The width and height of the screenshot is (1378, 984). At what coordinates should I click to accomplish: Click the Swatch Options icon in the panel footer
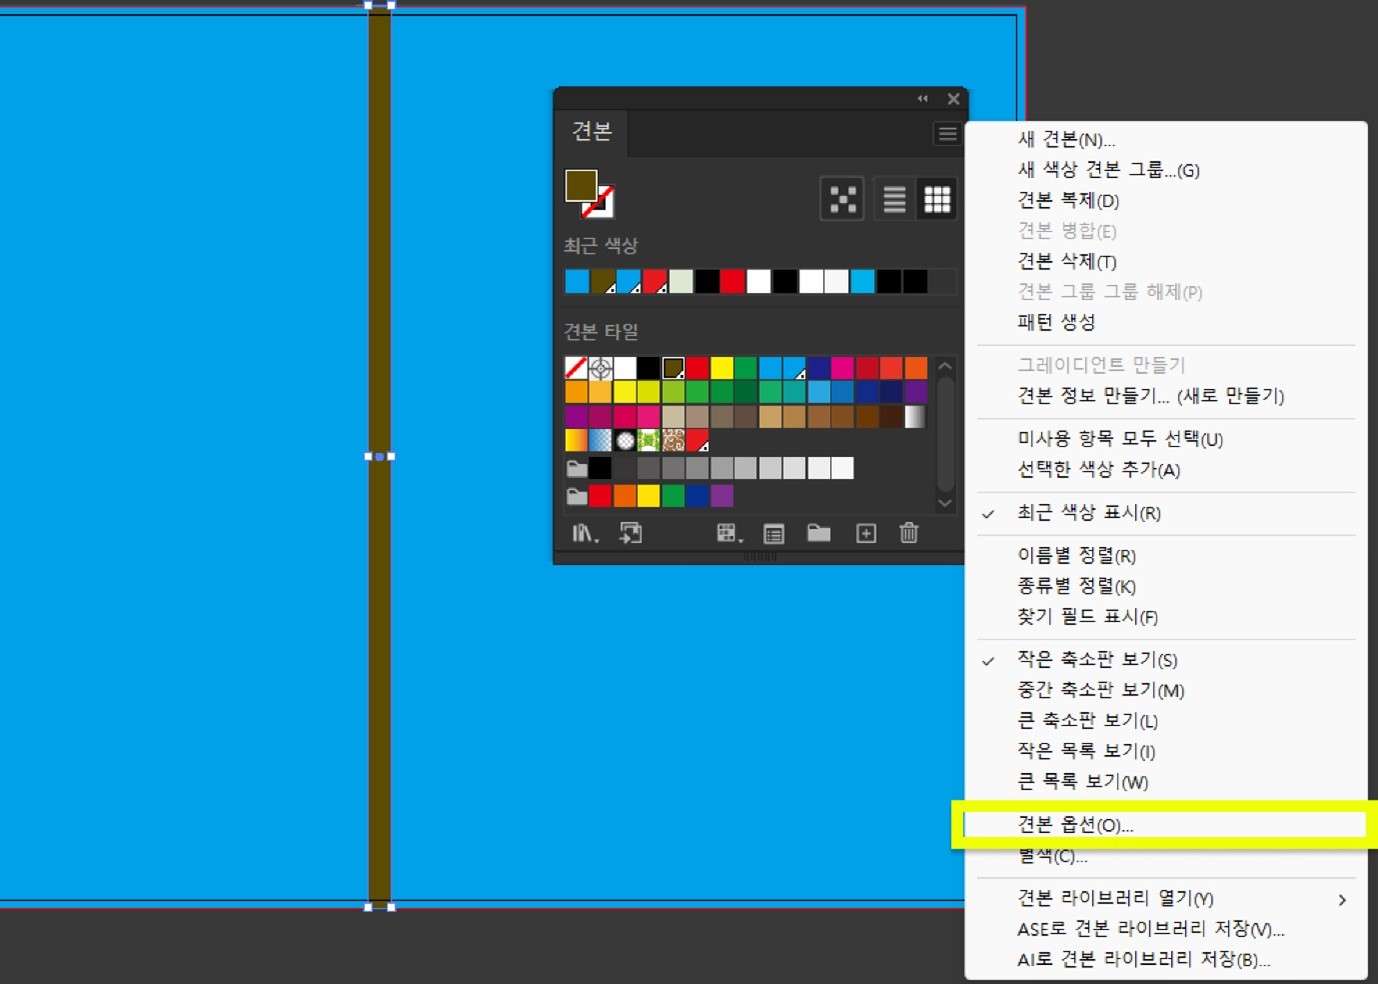[x=774, y=534]
